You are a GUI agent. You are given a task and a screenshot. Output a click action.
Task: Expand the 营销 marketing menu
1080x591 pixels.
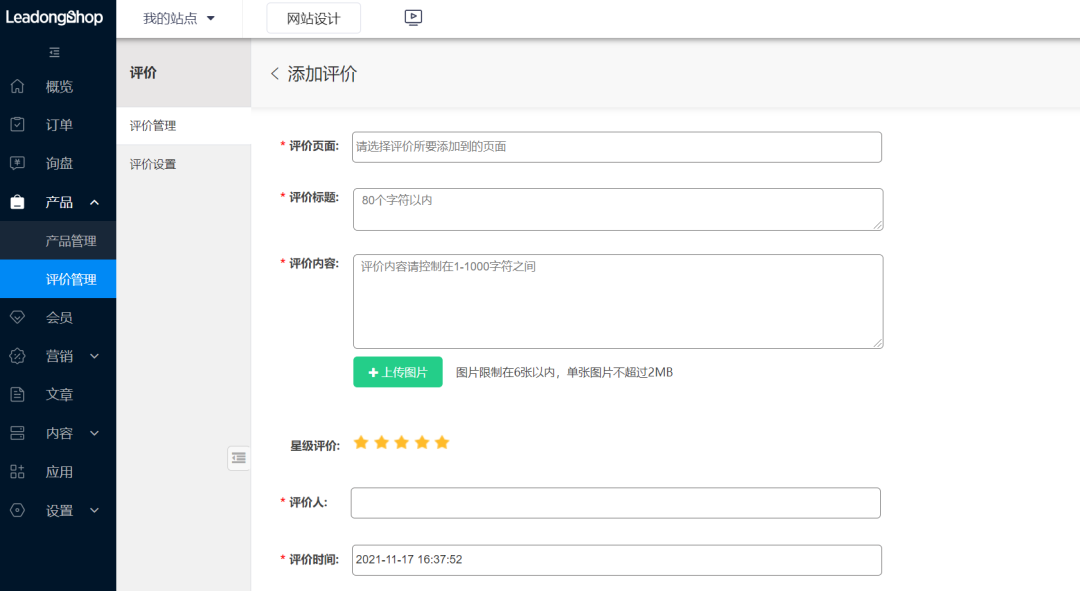pyautogui.click(x=94, y=356)
